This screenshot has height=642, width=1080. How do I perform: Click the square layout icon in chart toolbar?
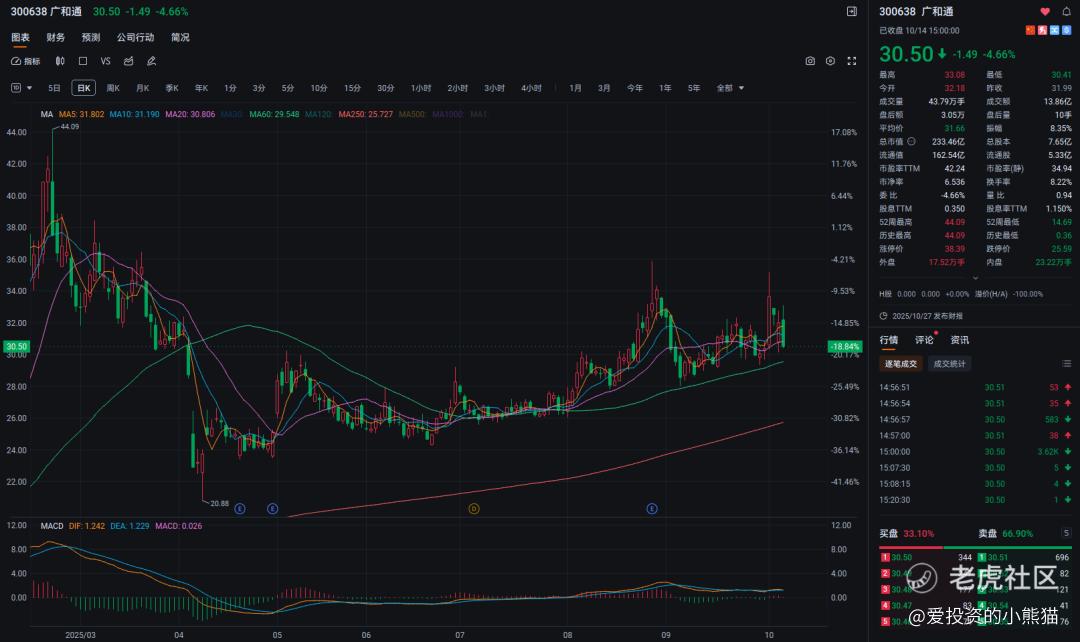click(83, 61)
